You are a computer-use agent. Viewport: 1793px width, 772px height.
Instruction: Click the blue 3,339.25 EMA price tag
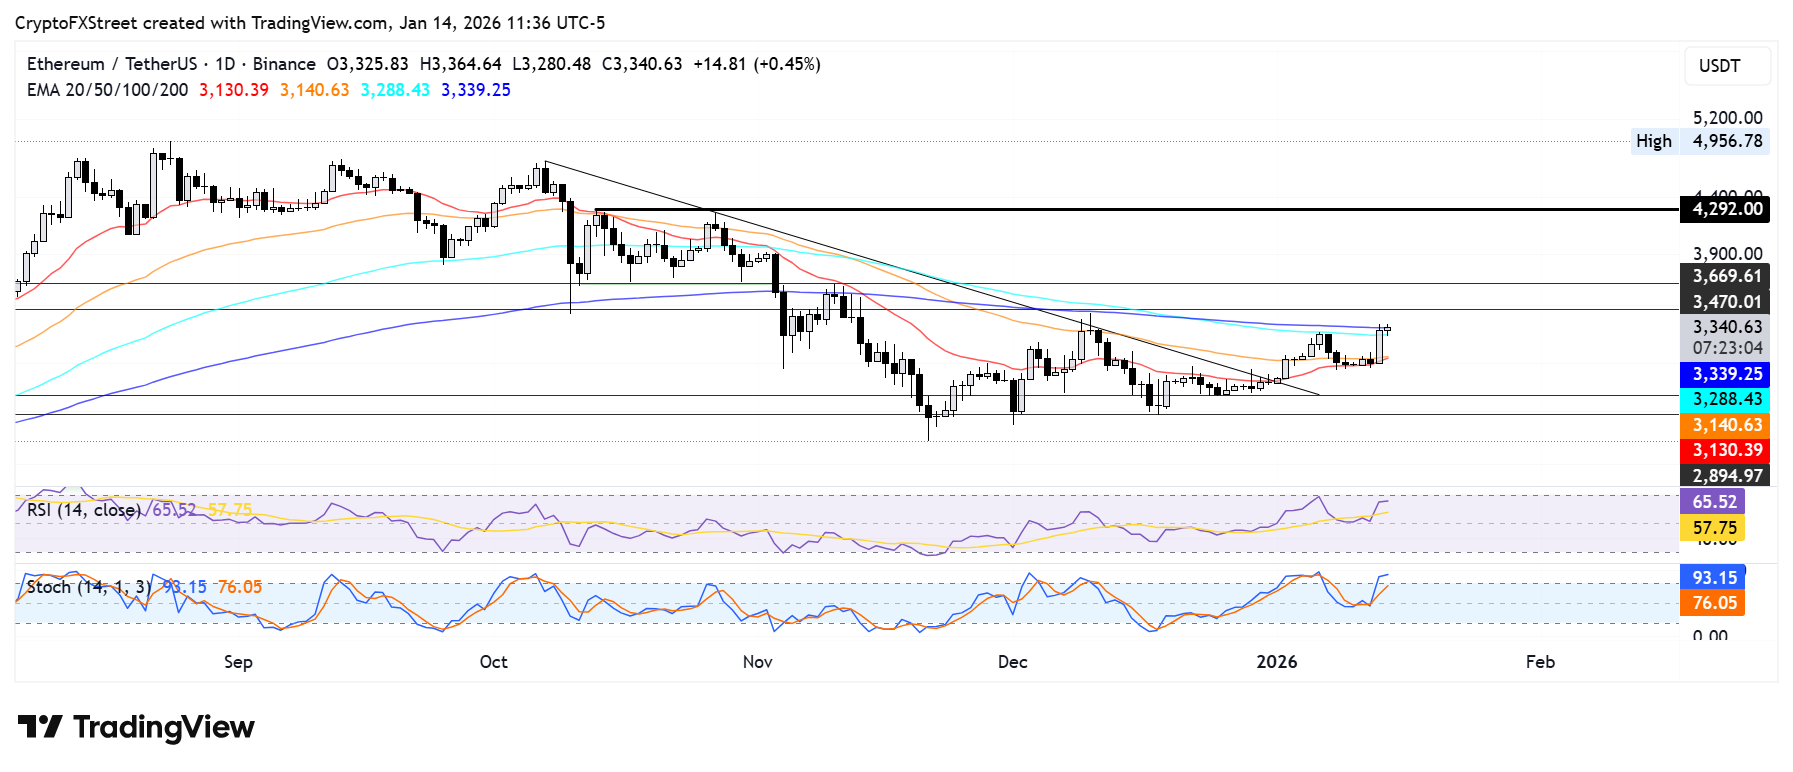[x=1726, y=374]
